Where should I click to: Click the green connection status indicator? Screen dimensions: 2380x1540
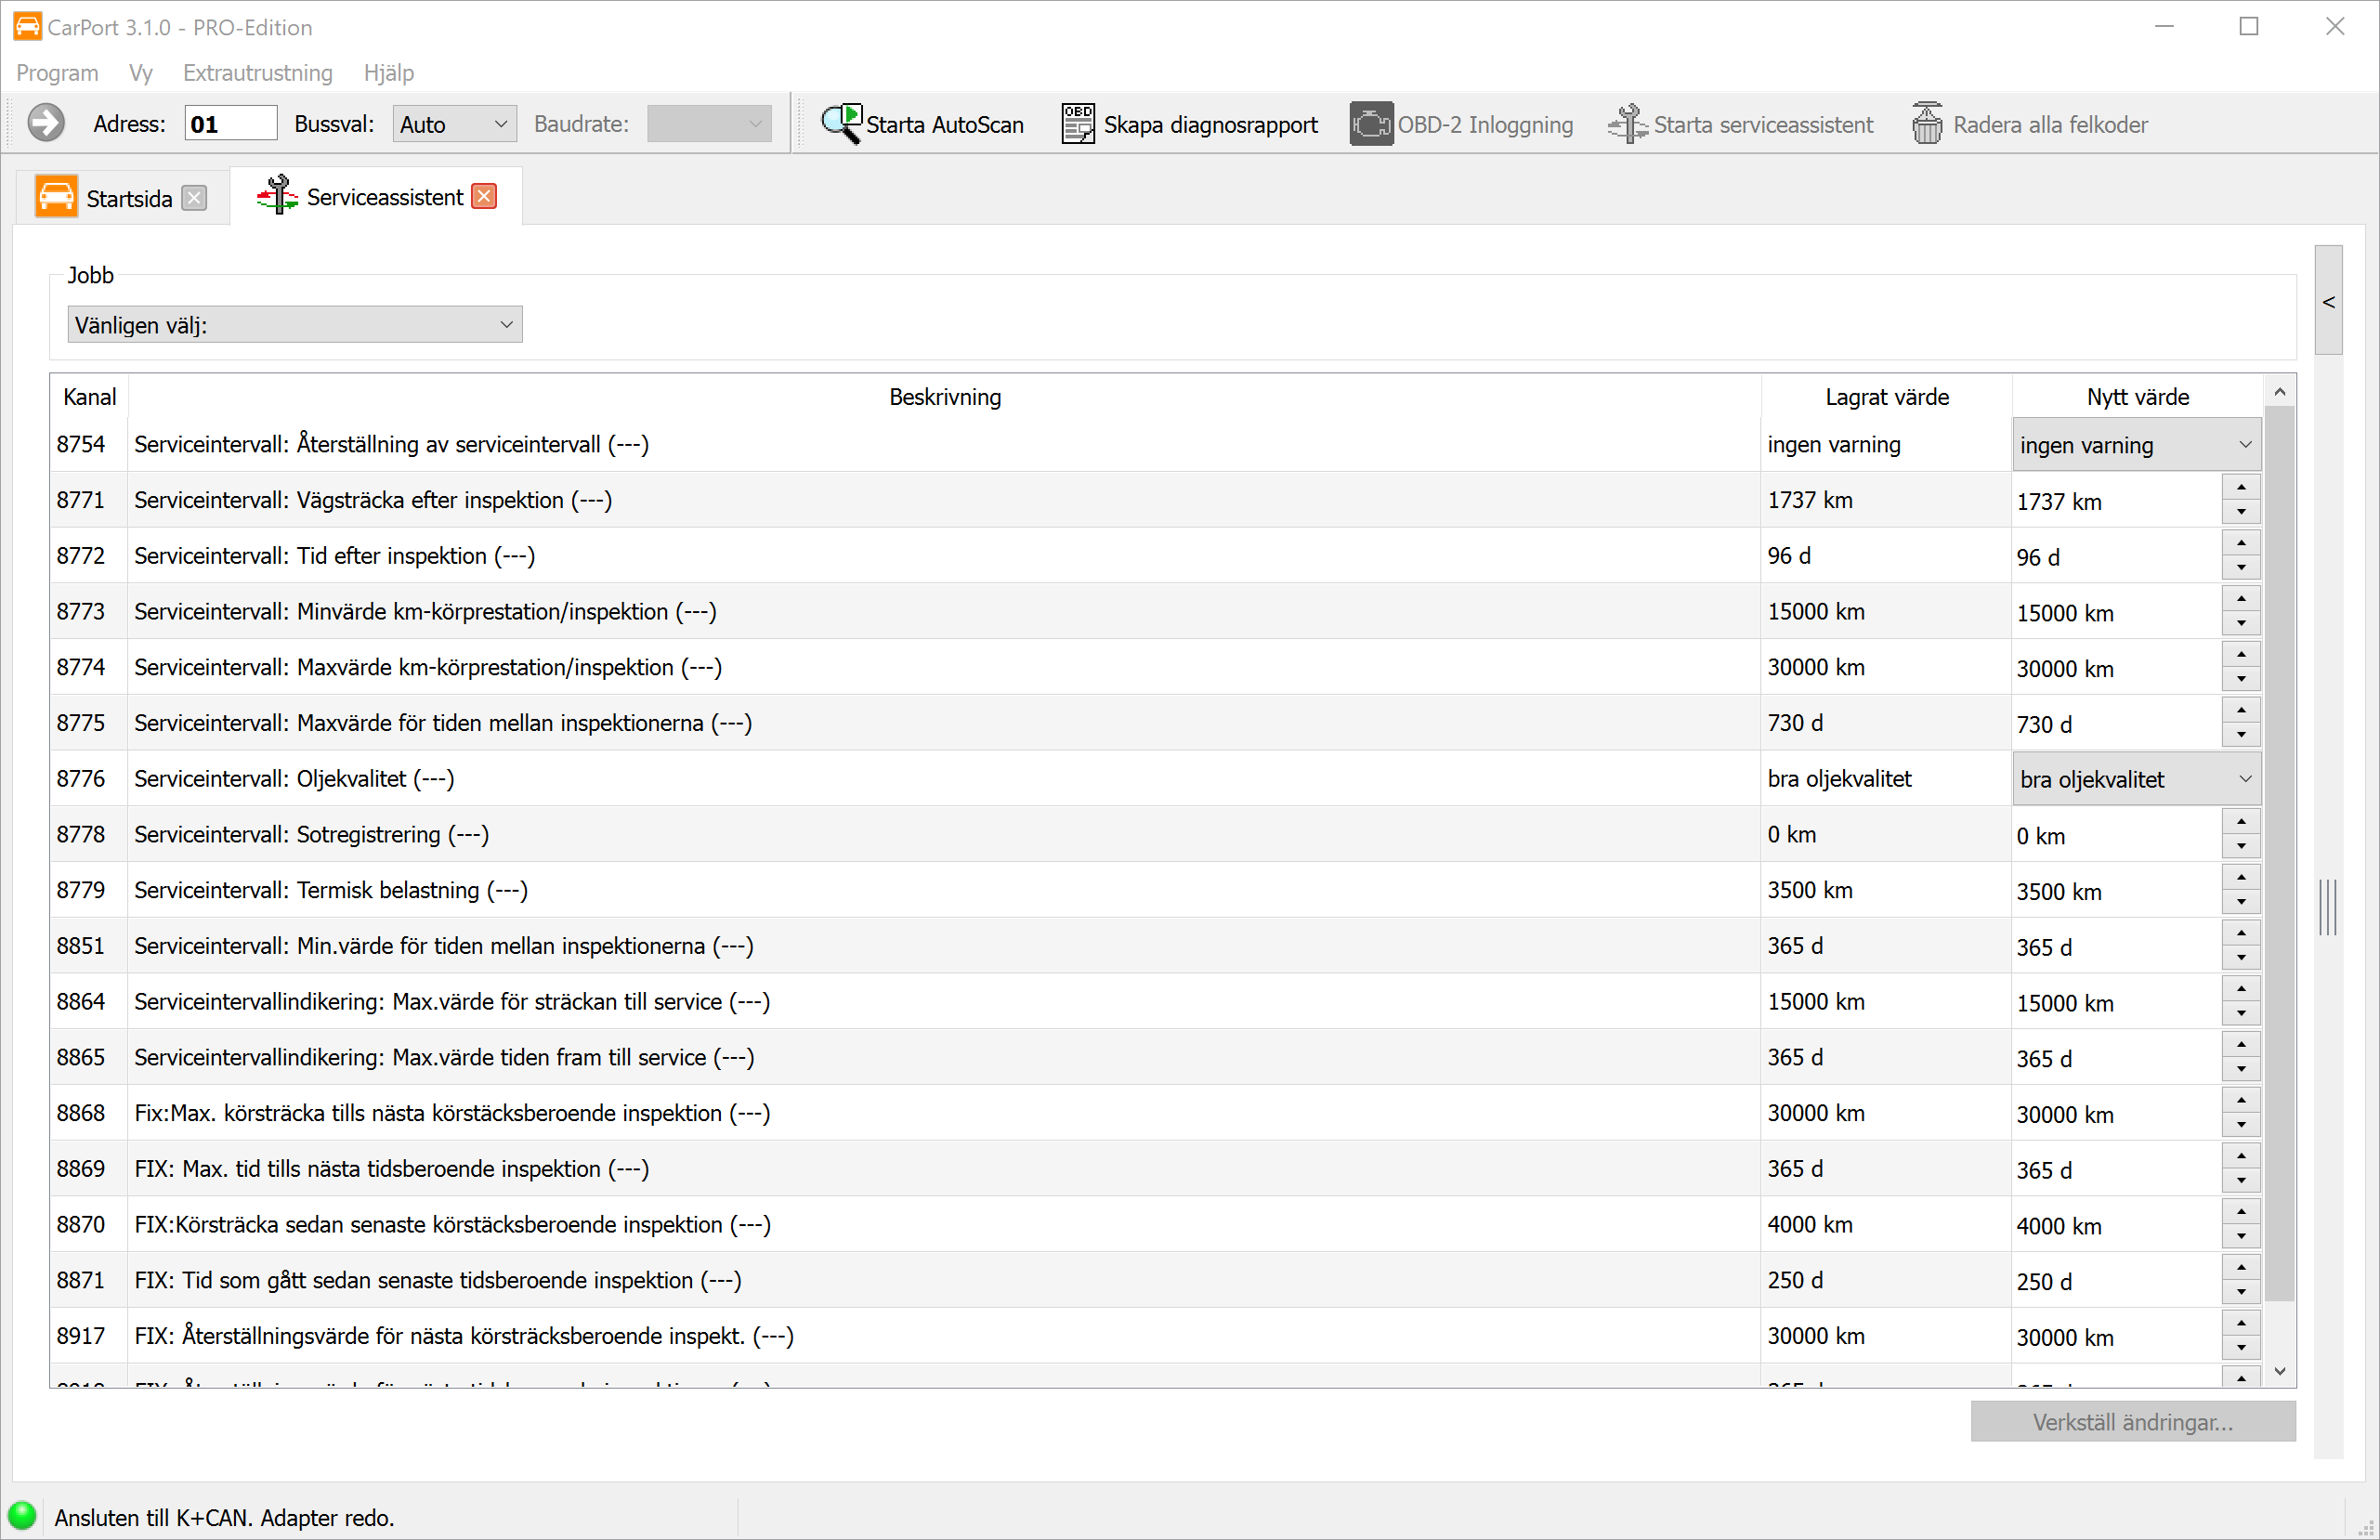pos(22,1516)
